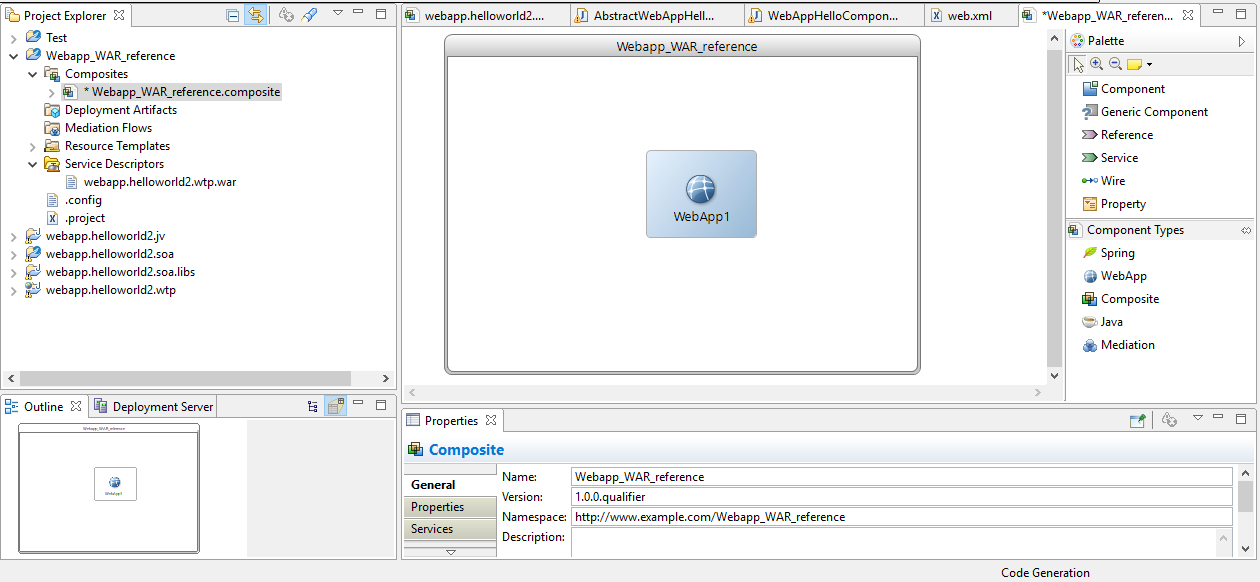Select webapp.helloworld2.wtp.war file

tap(160, 182)
